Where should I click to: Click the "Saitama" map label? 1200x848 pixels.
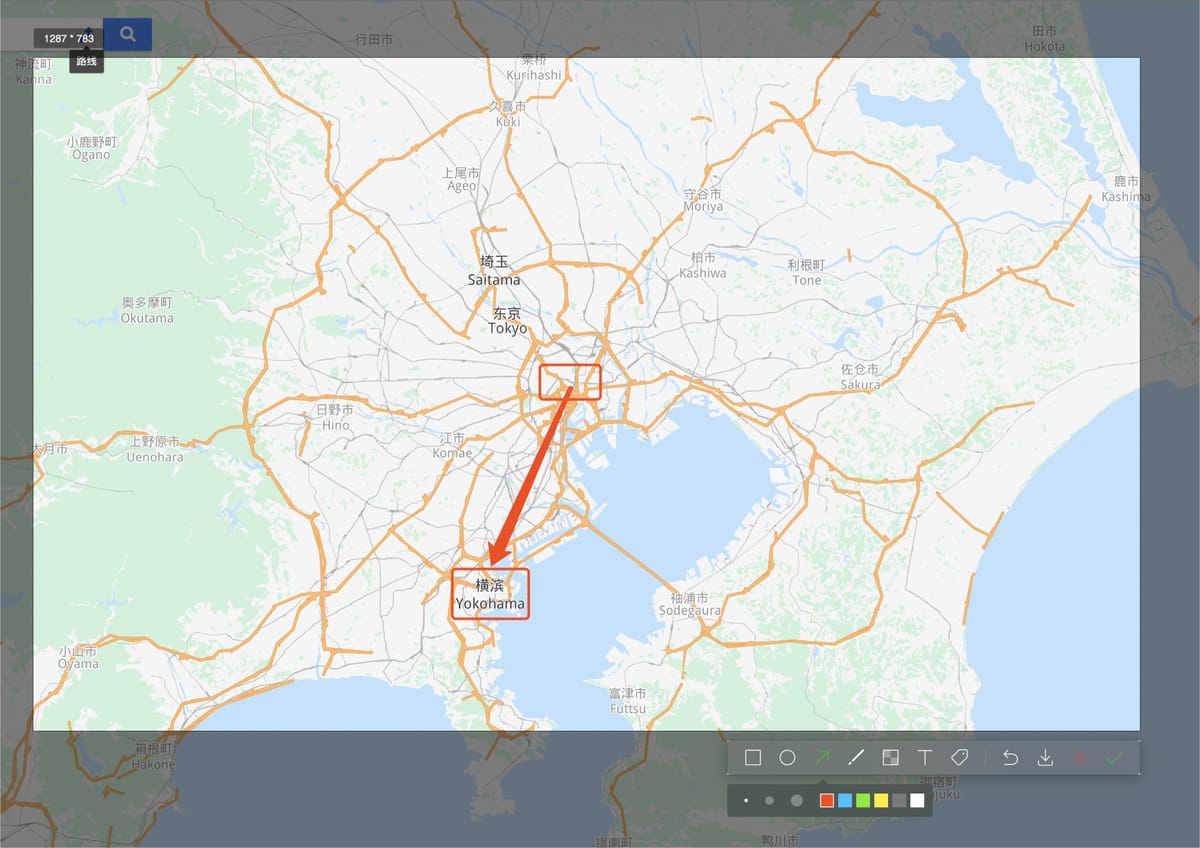(x=494, y=280)
